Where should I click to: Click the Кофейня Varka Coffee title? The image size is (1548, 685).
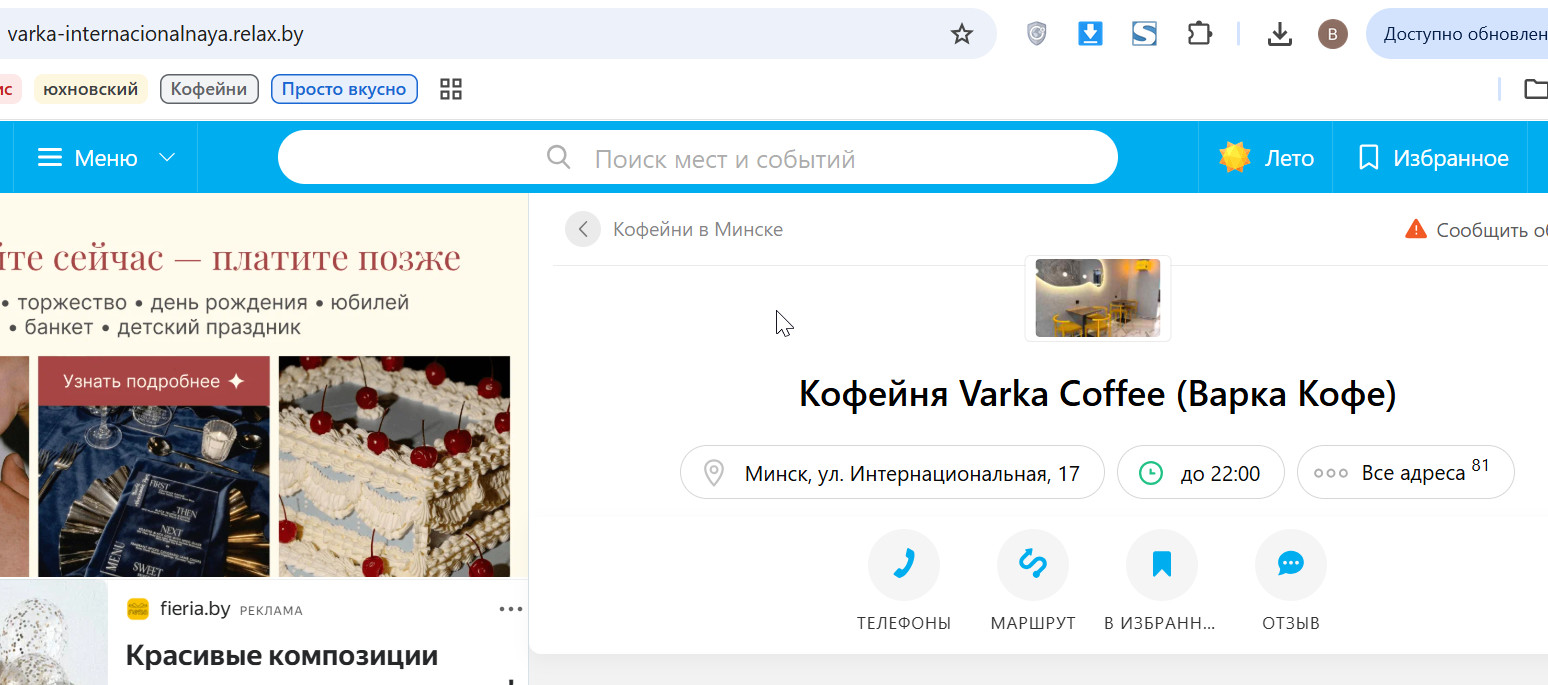1097,394
